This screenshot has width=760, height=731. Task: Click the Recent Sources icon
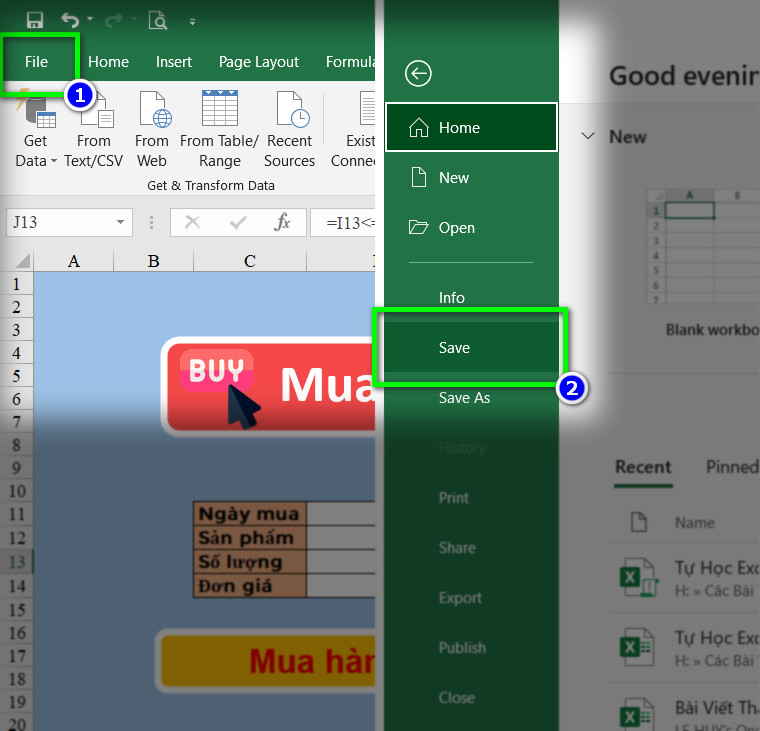tap(289, 130)
